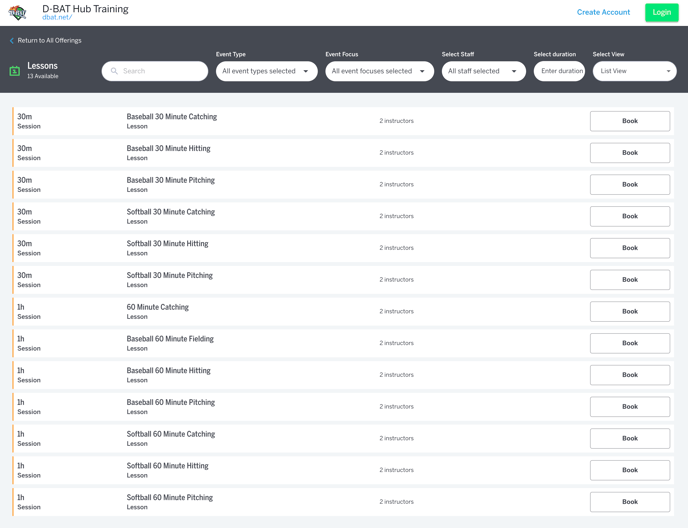Click the back chevron beside Return to All Offerings

point(11,40)
